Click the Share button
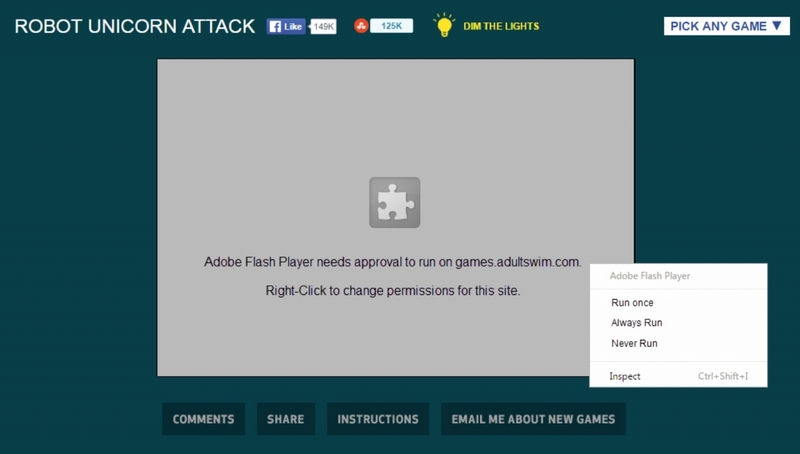This screenshot has width=800, height=454. [286, 419]
